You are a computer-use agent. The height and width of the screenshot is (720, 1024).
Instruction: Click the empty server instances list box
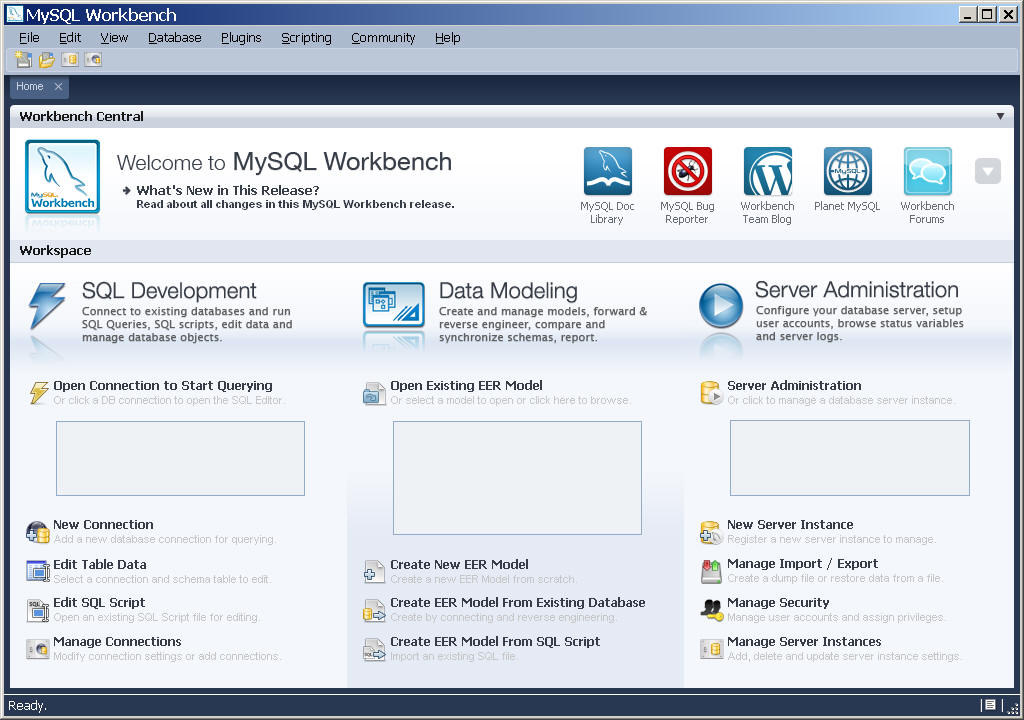(850, 458)
